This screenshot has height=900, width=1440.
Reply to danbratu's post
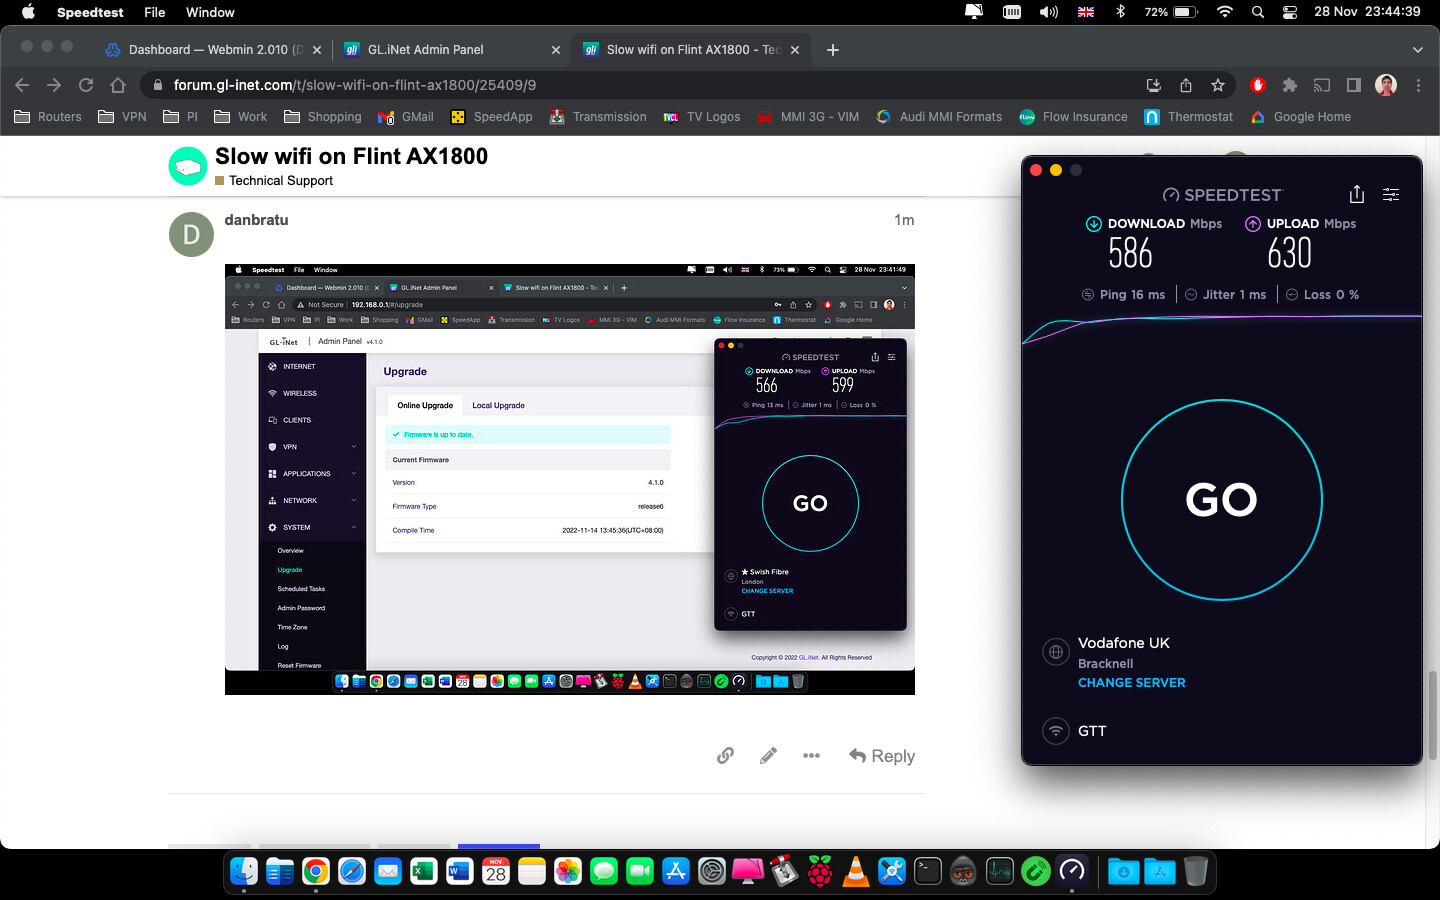(x=882, y=756)
